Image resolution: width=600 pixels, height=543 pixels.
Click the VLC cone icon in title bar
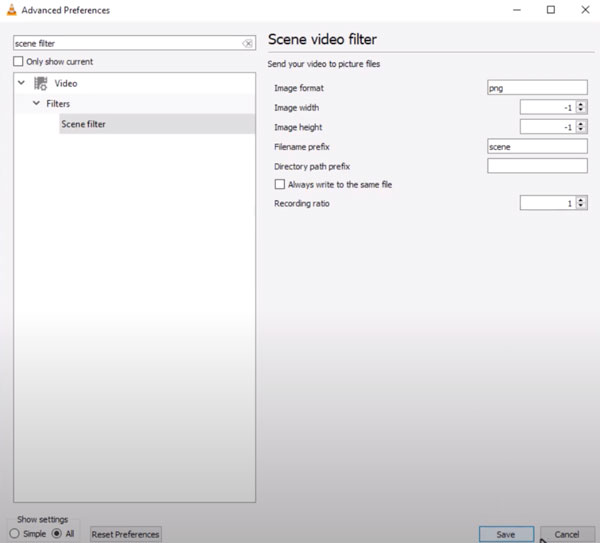(11, 10)
